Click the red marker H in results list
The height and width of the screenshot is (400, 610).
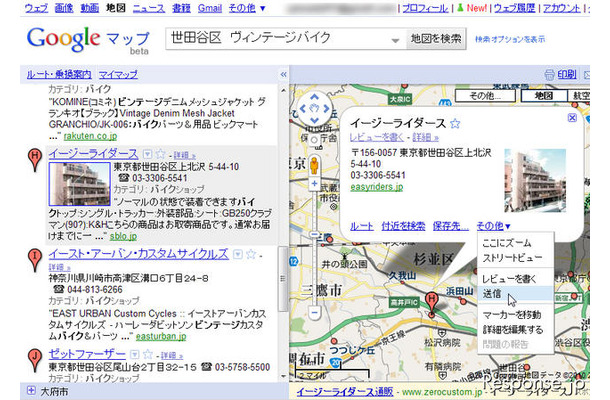(x=35, y=160)
